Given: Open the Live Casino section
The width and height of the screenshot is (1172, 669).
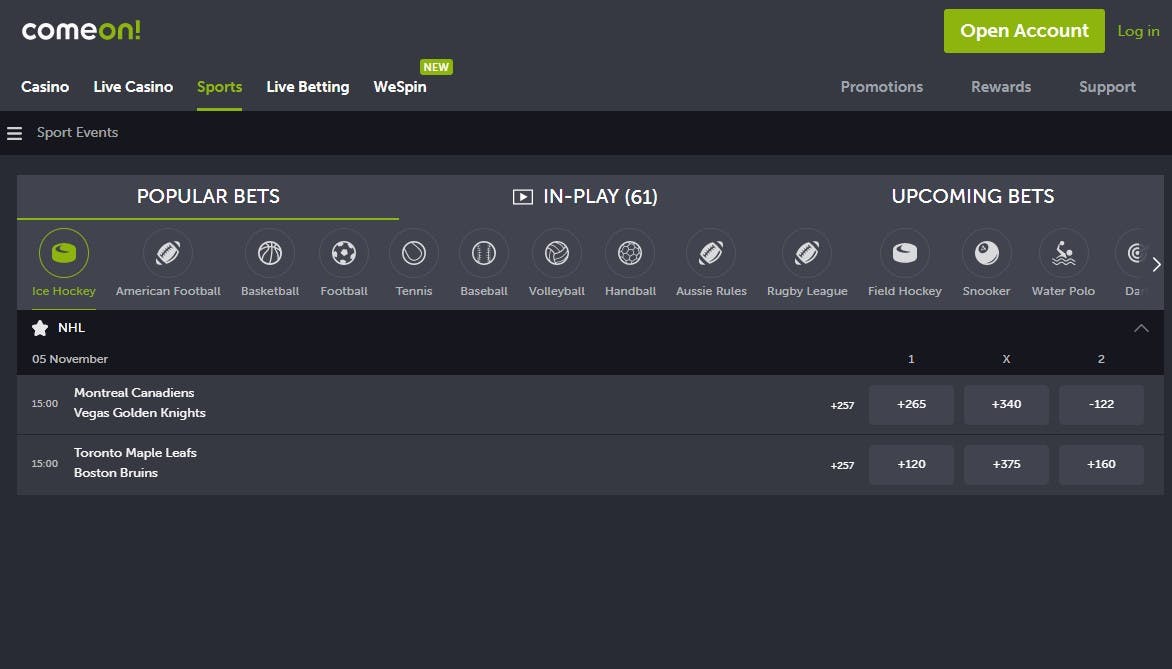Looking at the screenshot, I should (x=133, y=87).
